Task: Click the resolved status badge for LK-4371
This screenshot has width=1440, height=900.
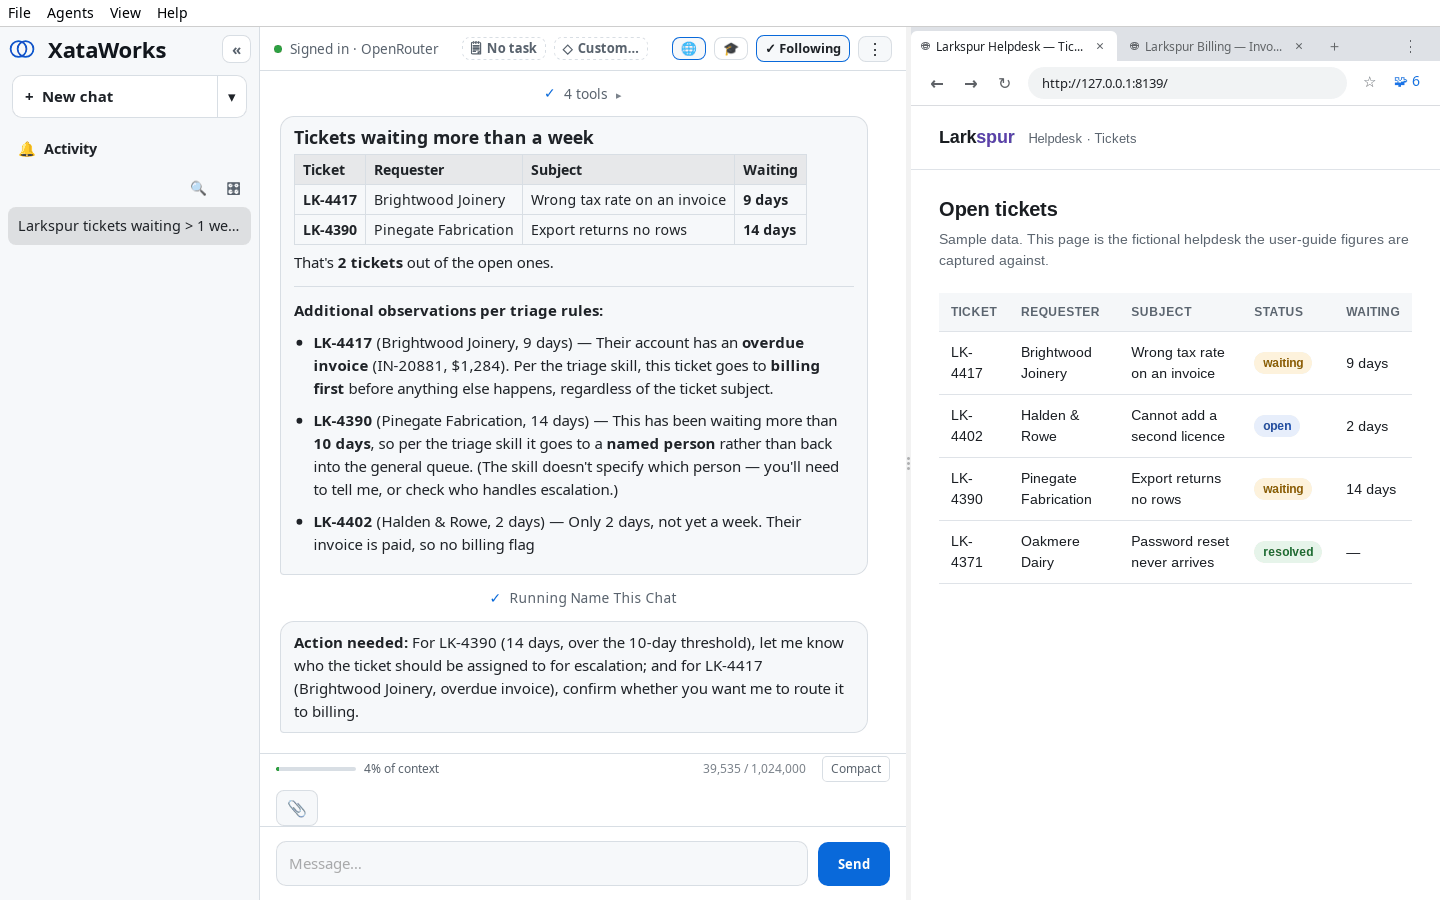Action: point(1288,552)
